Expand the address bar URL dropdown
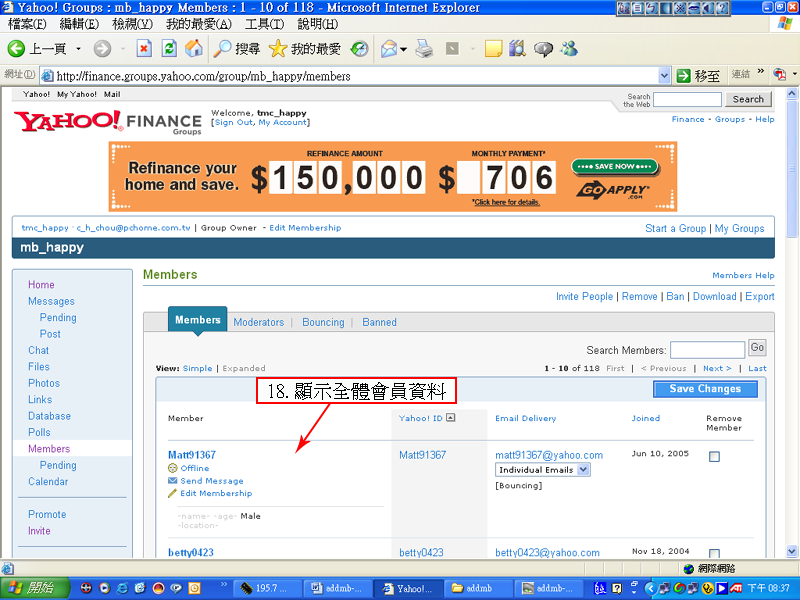 (x=665, y=76)
